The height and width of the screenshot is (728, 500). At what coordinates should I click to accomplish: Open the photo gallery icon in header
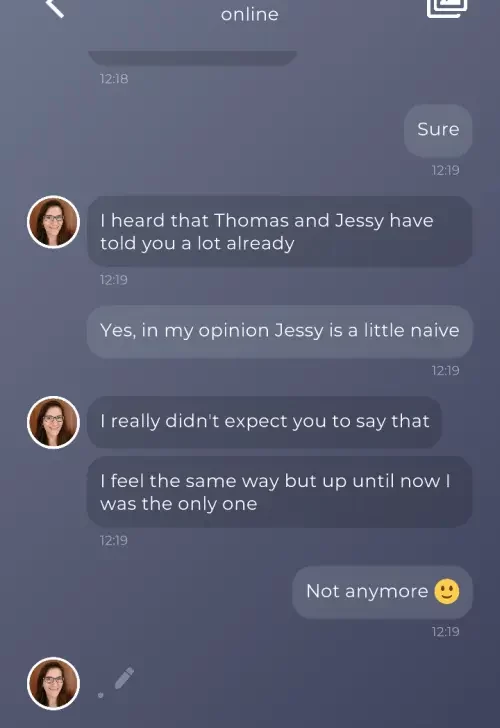(x=447, y=8)
